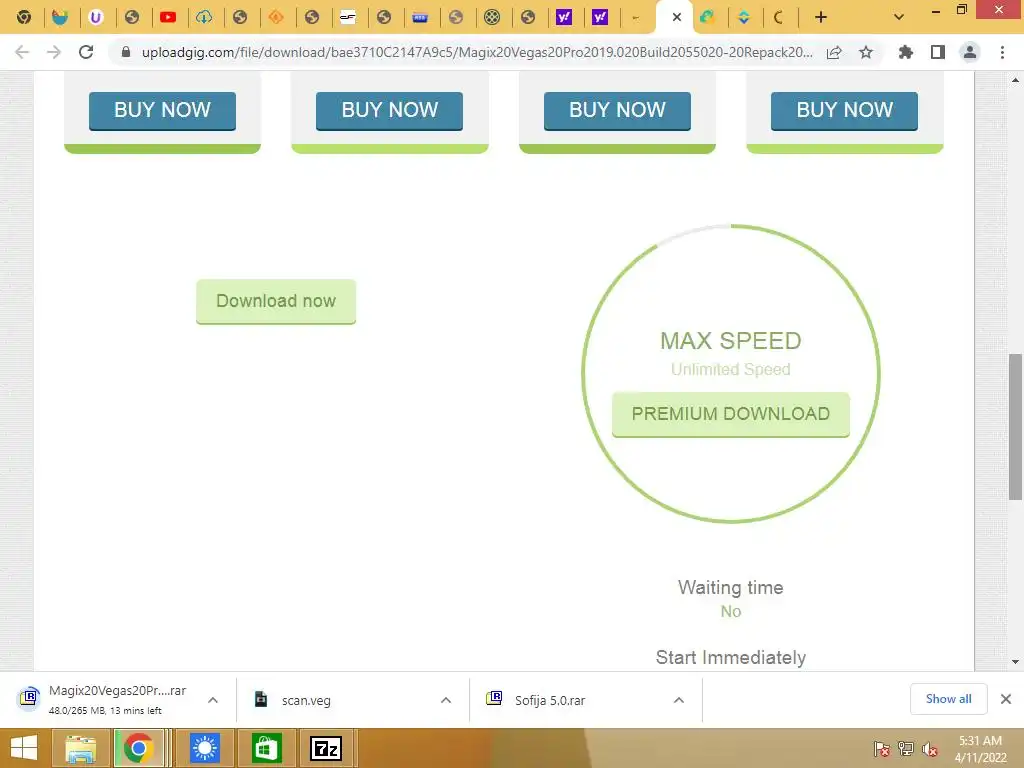Open the blue sun app in taskbar

204,748
